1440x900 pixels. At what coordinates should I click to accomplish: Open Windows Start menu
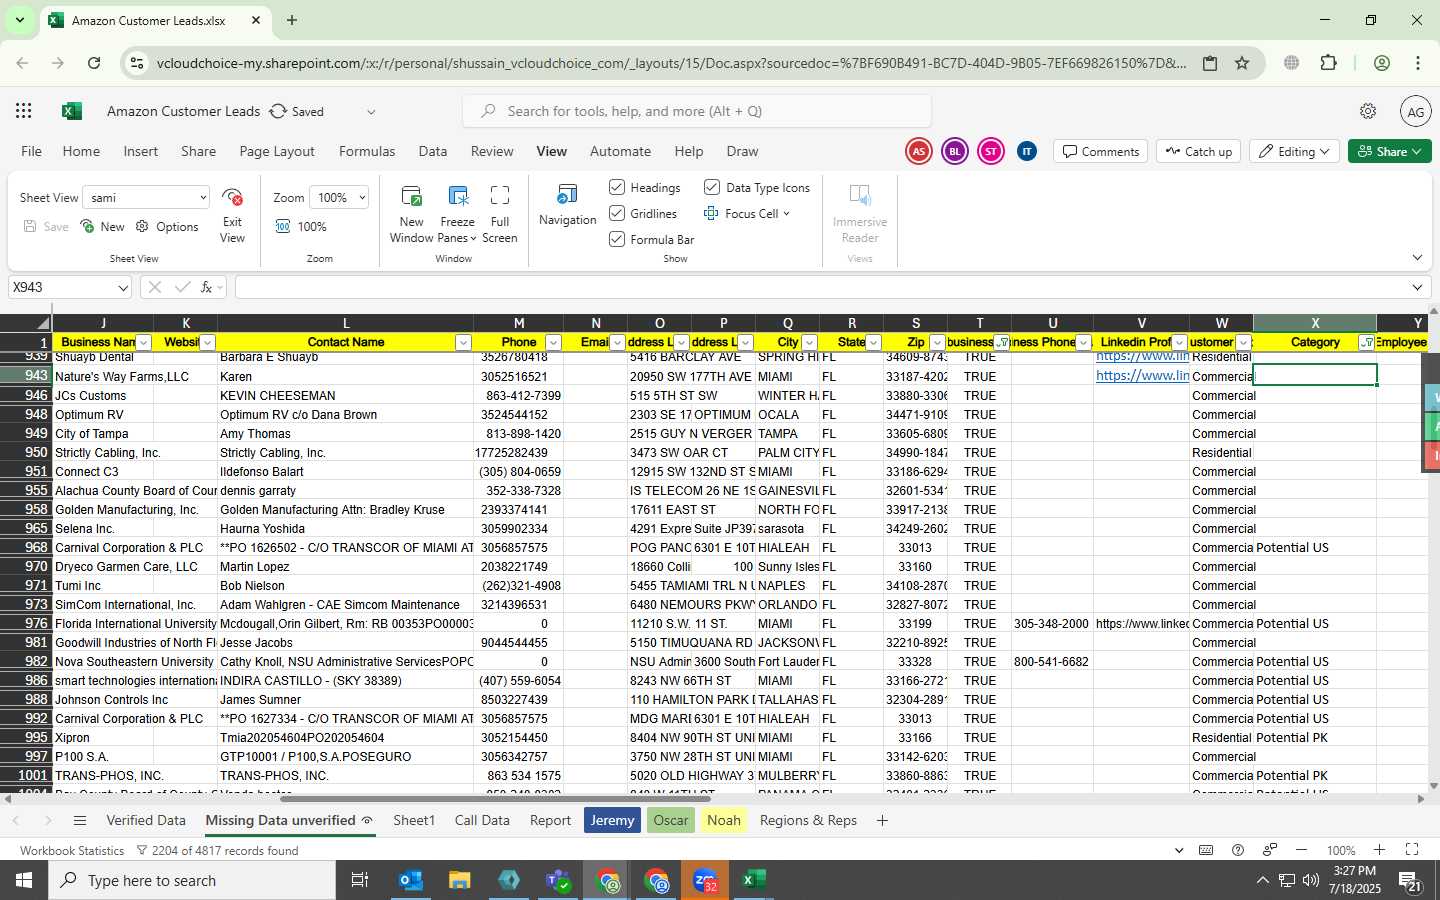coord(24,880)
